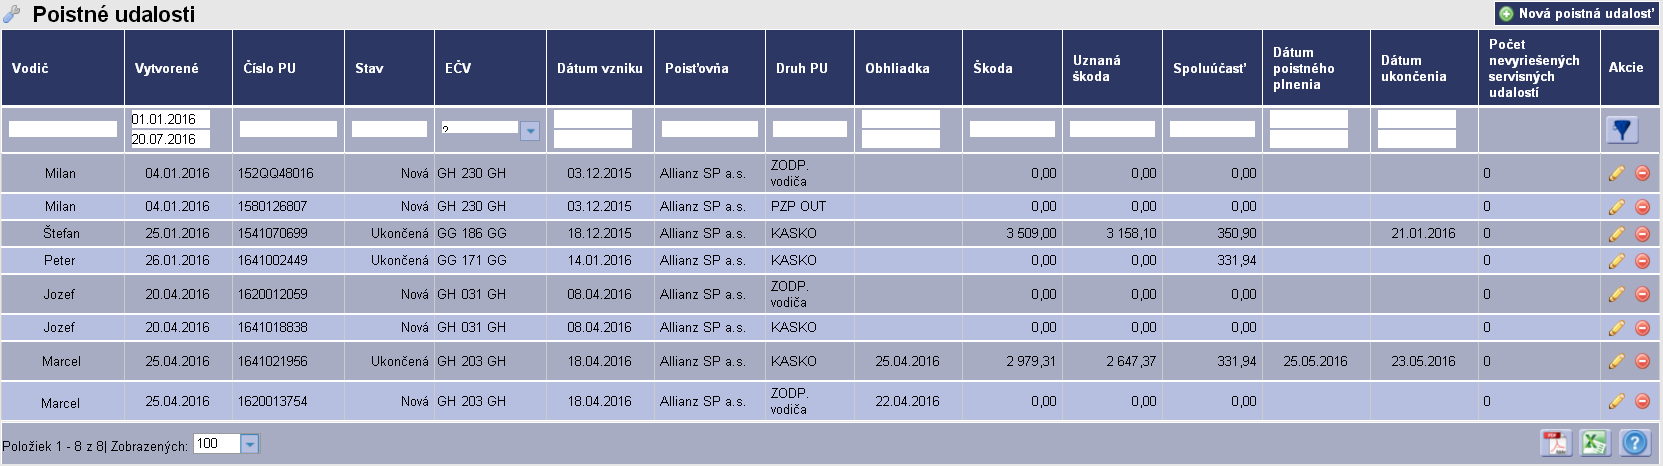1663x466 pixels.
Task: Export the list to Excel
Action: [x=1595, y=443]
